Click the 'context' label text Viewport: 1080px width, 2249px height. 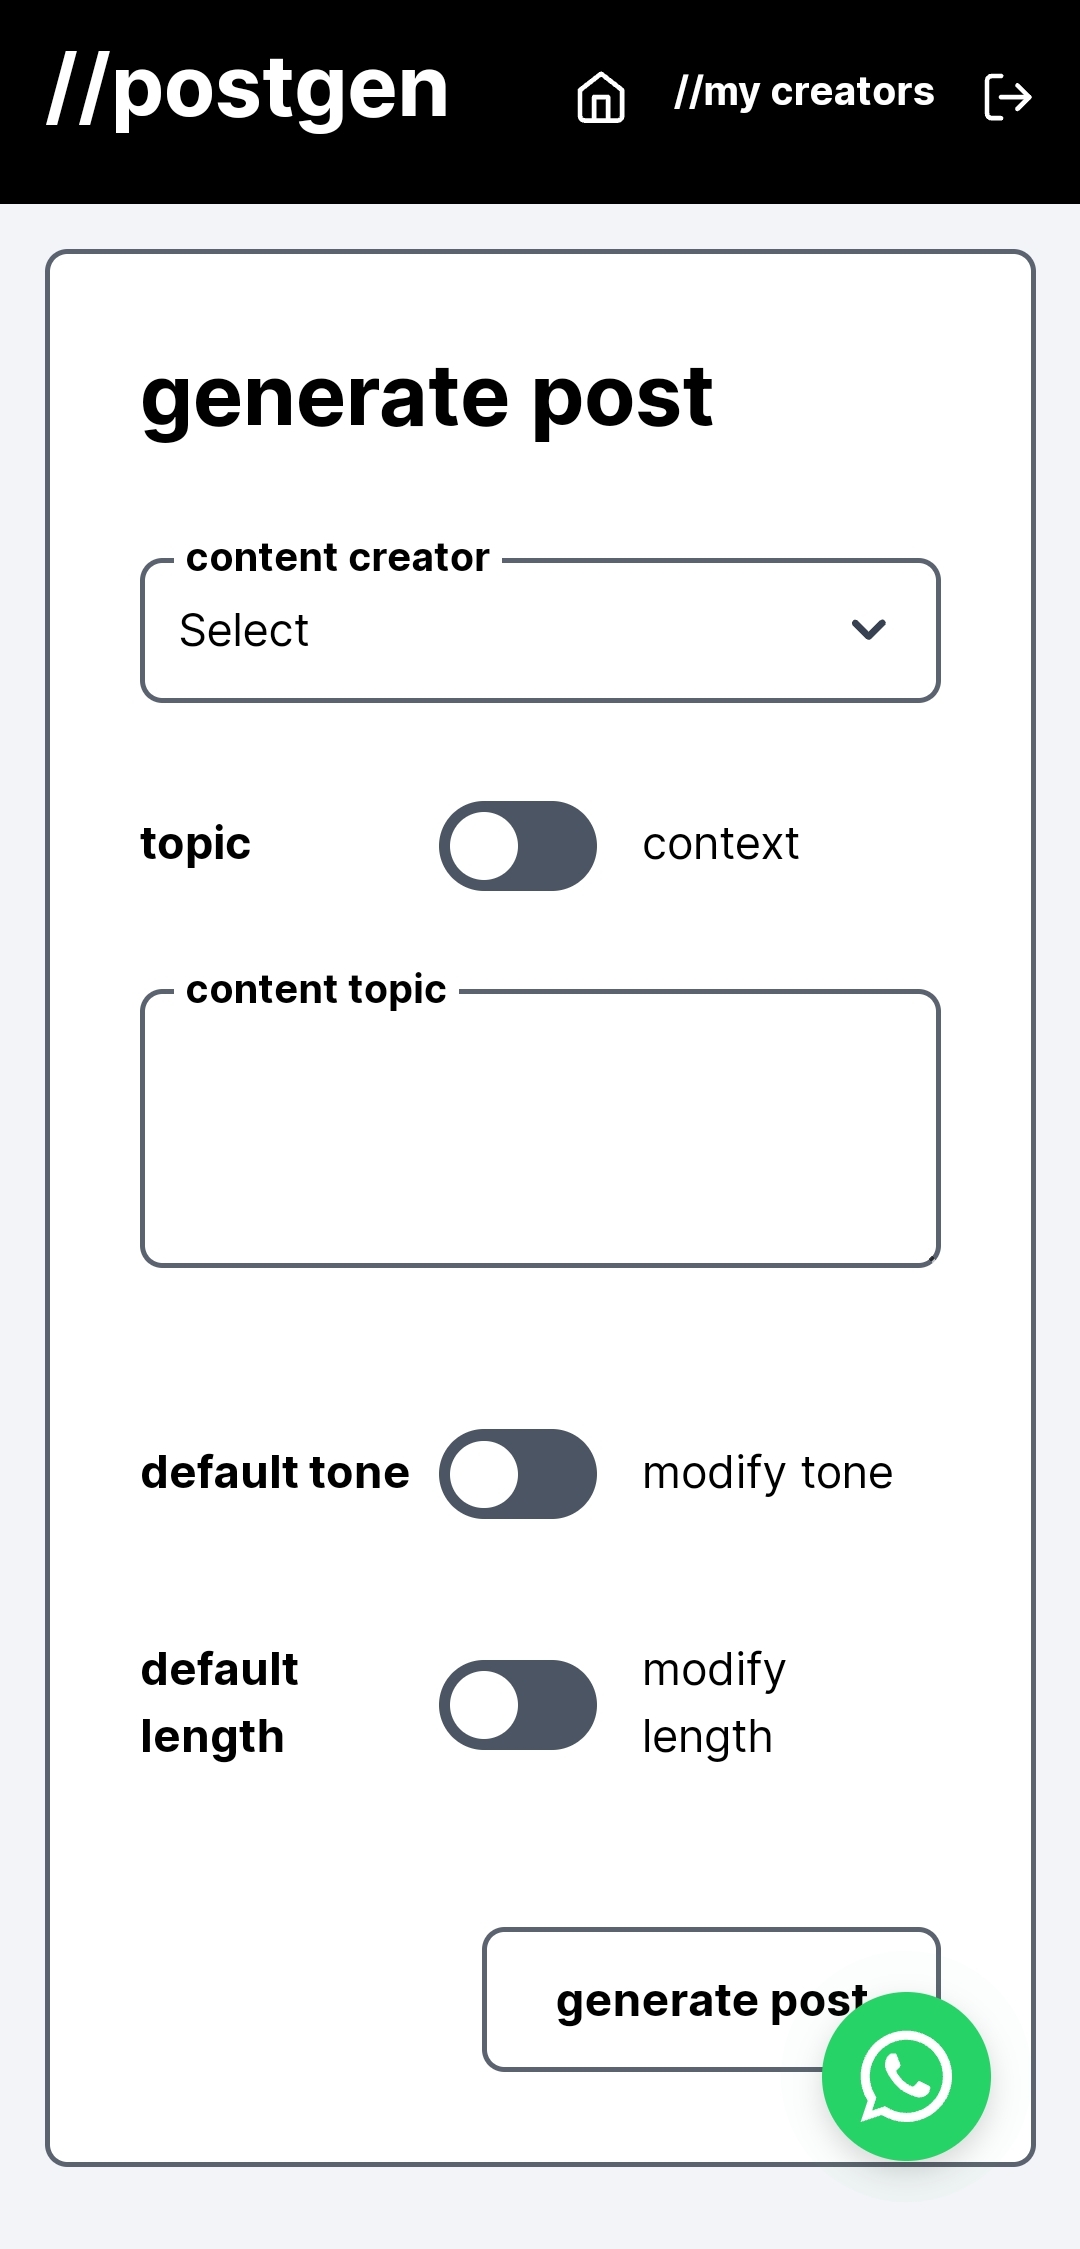pyautogui.click(x=720, y=845)
